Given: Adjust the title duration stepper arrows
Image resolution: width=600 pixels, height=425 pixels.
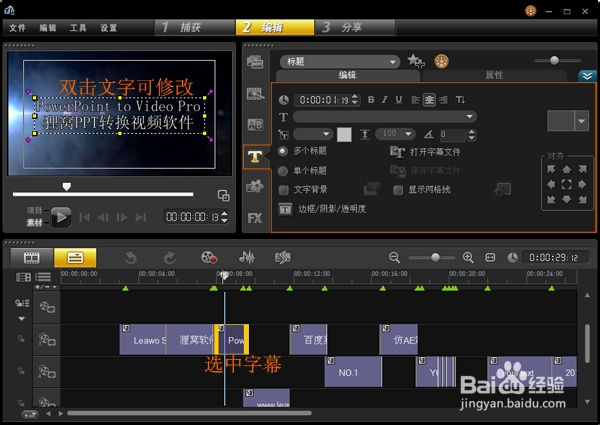Looking at the screenshot, I should click(355, 100).
